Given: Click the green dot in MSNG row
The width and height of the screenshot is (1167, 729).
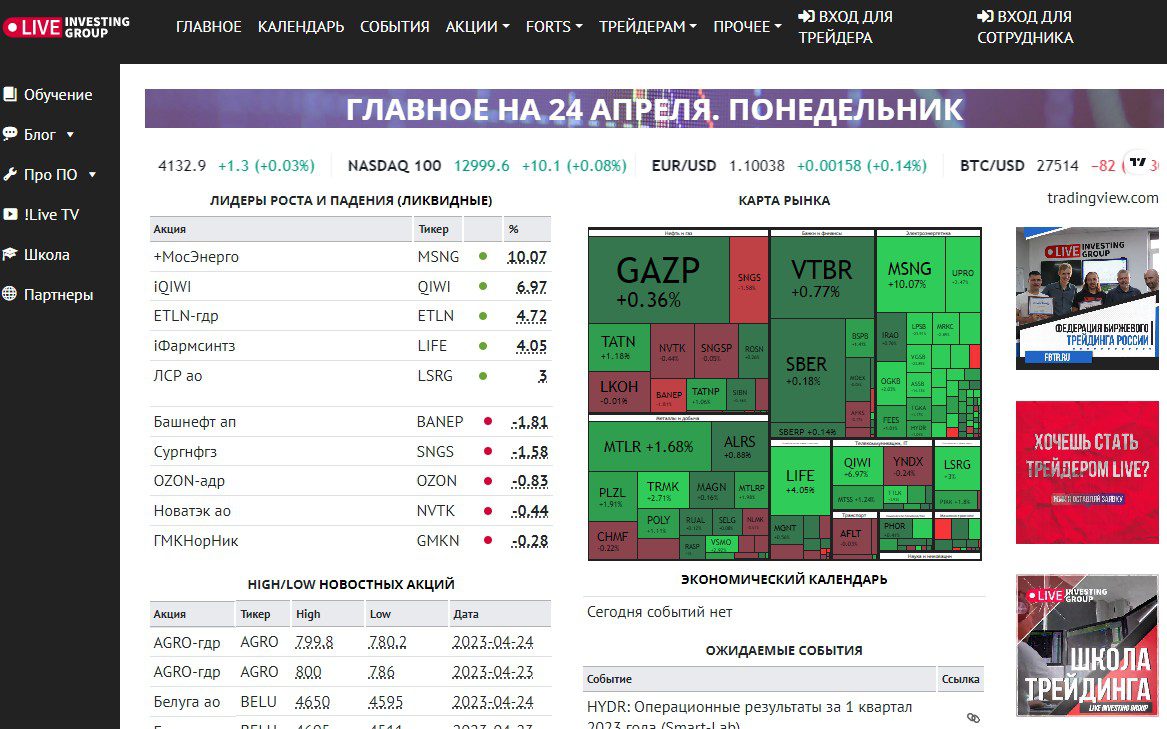Looking at the screenshot, I should (x=483, y=256).
